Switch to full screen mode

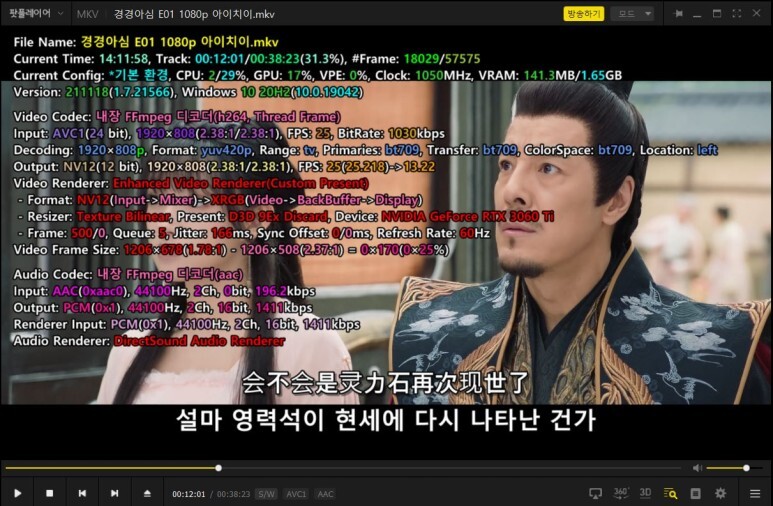click(737, 14)
